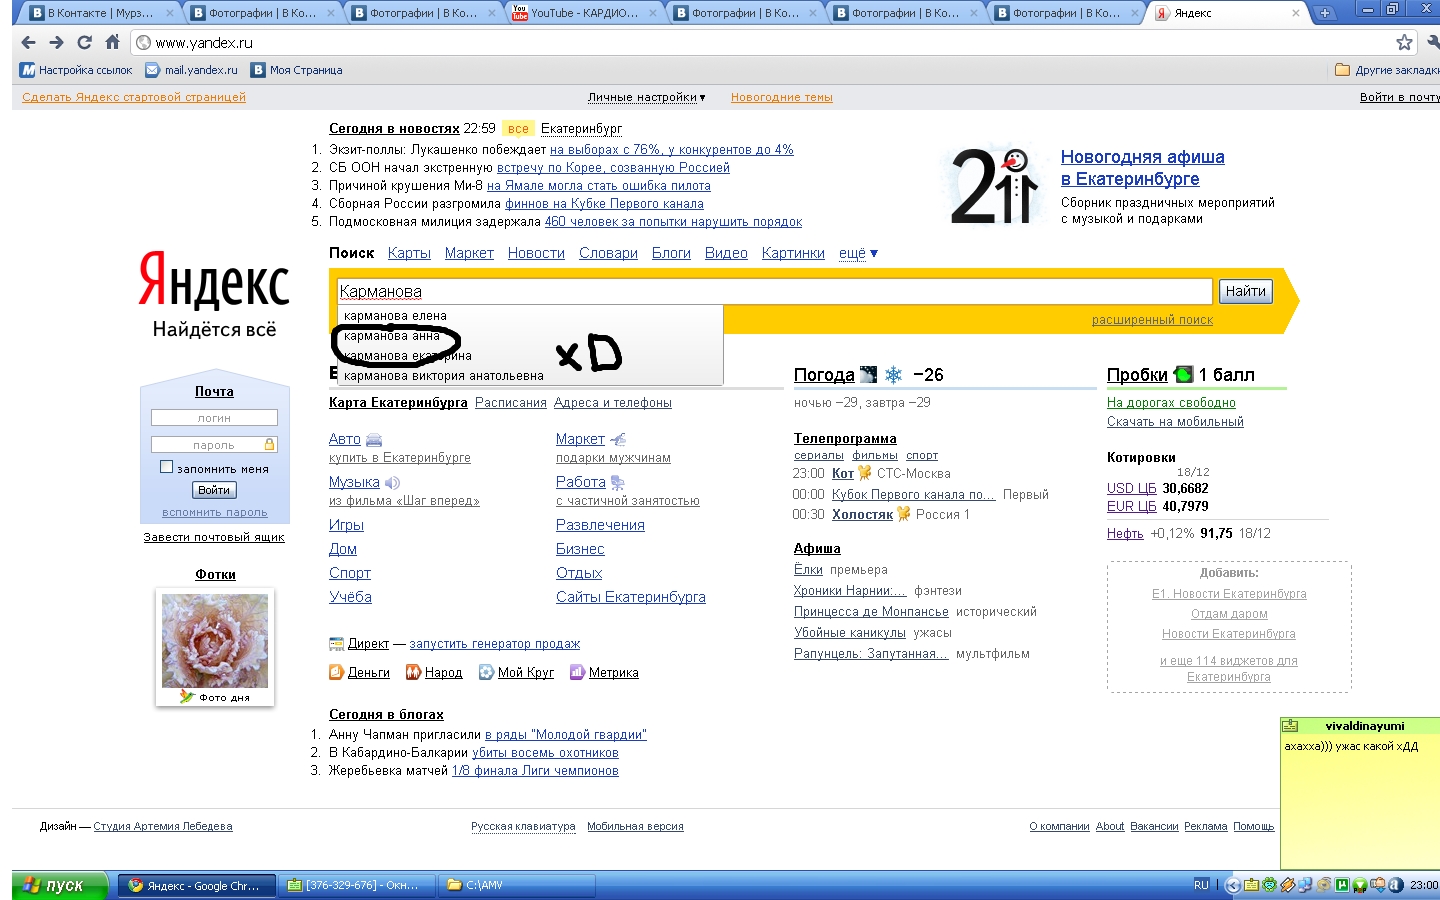Screen dimensions: 1440x900
Task: Reload the page with the refresh icon
Action: coord(84,42)
